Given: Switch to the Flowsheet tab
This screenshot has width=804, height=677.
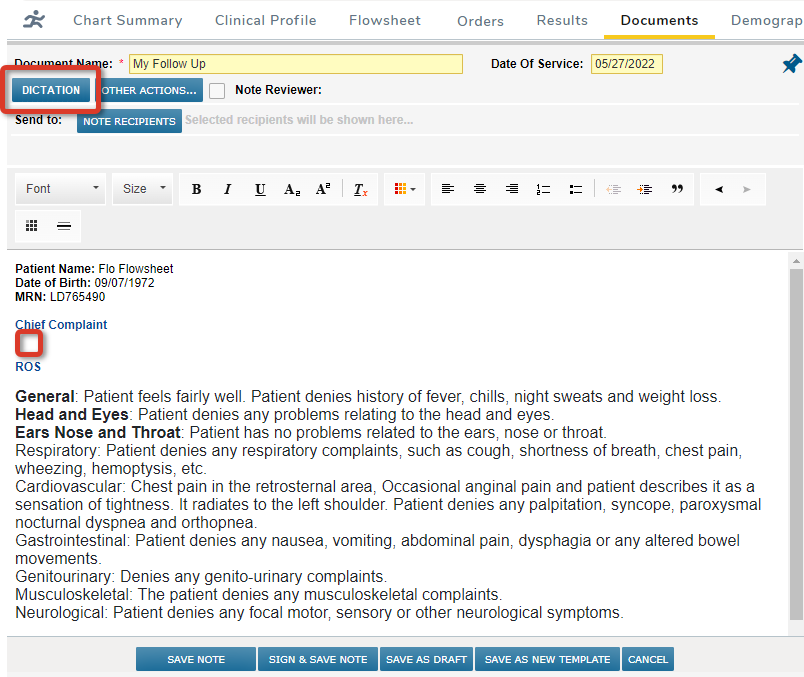Looking at the screenshot, I should pos(384,19).
